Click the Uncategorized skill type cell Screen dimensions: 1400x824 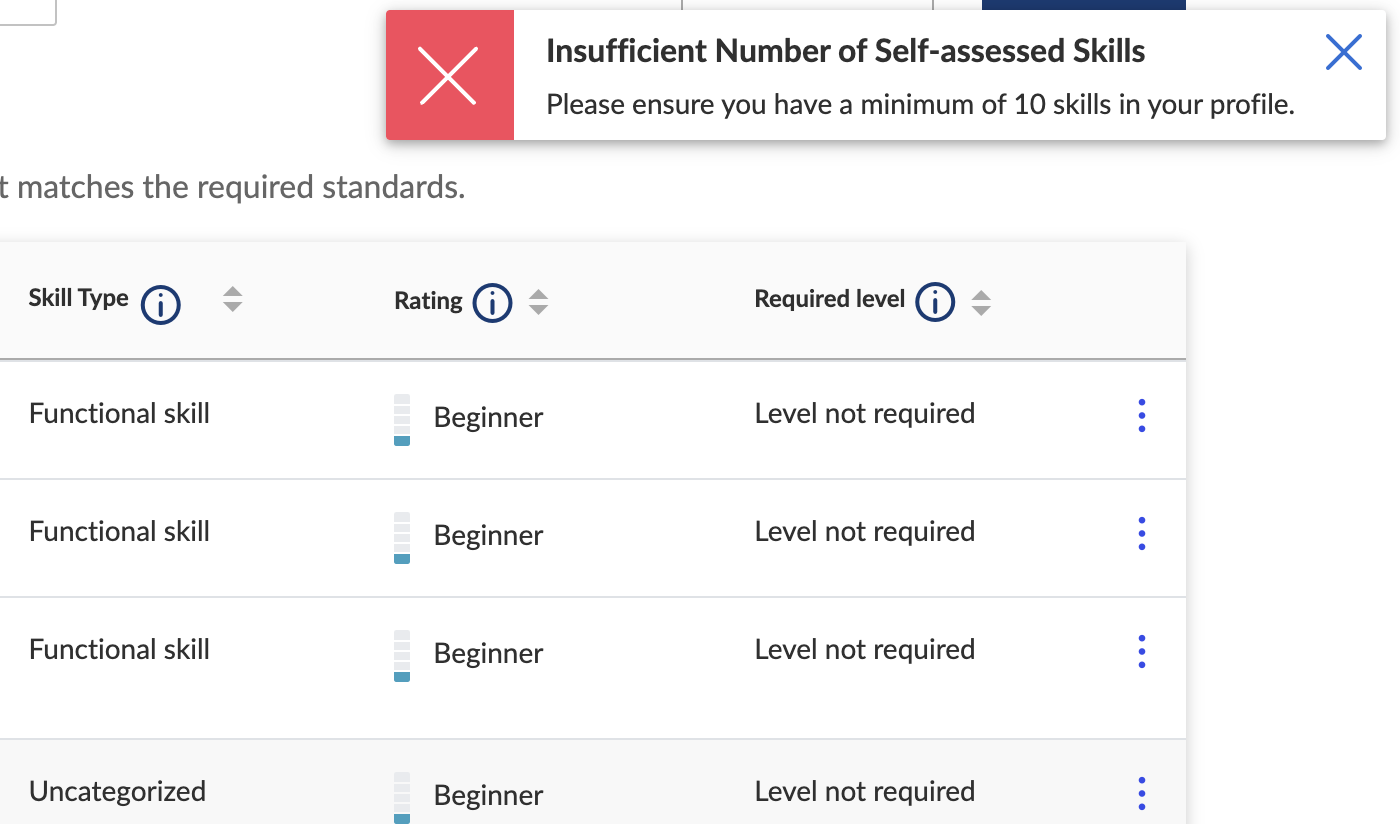(x=117, y=792)
